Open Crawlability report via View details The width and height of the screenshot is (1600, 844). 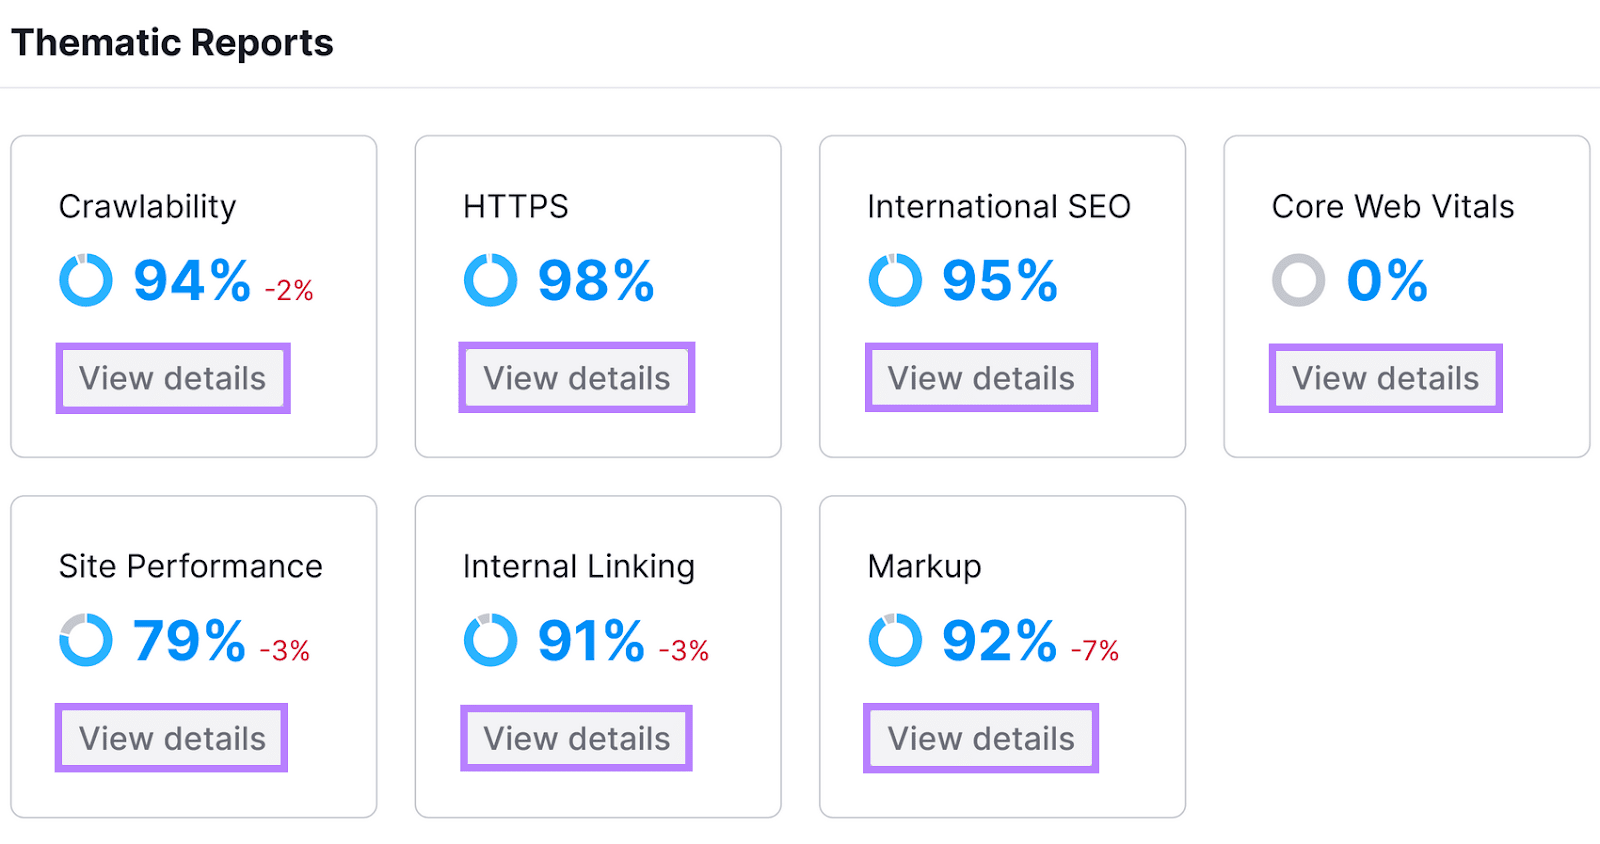[x=172, y=378]
